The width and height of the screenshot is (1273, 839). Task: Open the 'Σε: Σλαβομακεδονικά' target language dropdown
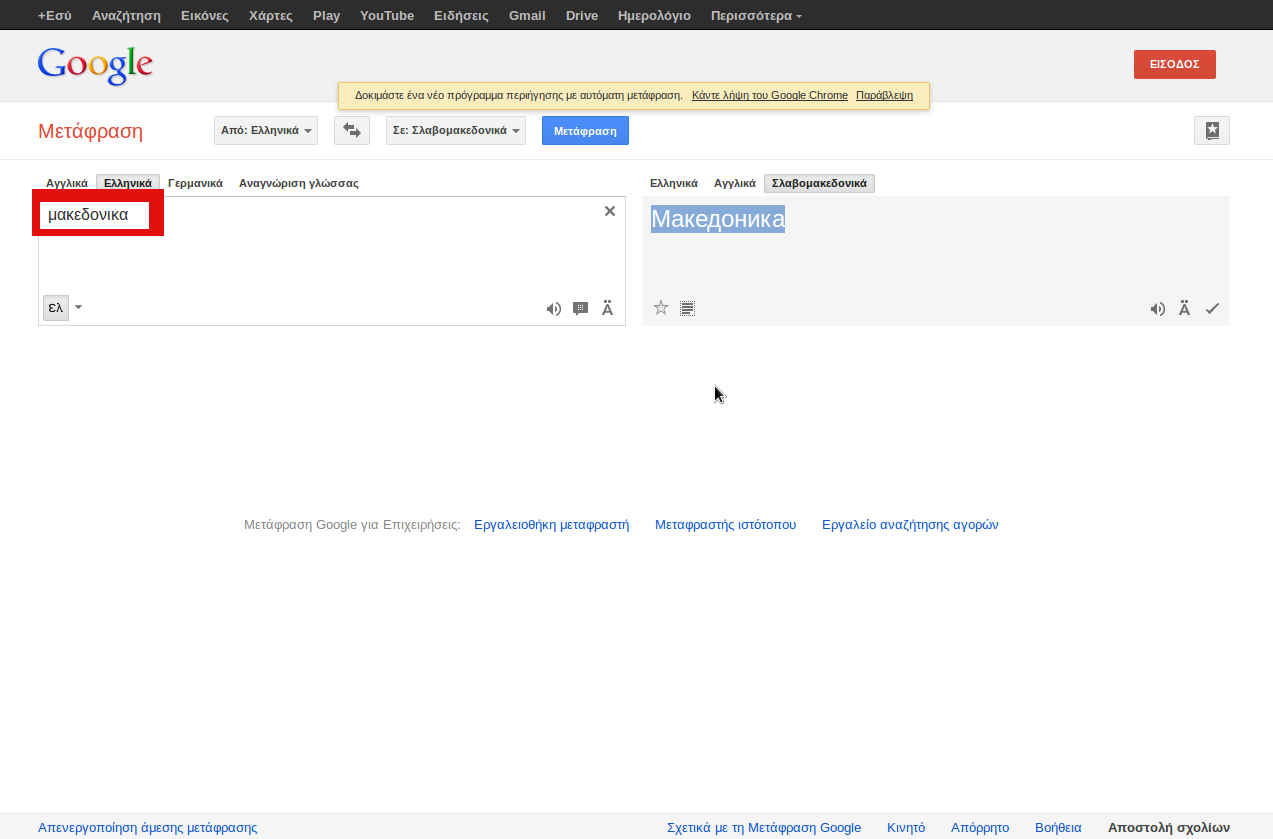click(456, 130)
